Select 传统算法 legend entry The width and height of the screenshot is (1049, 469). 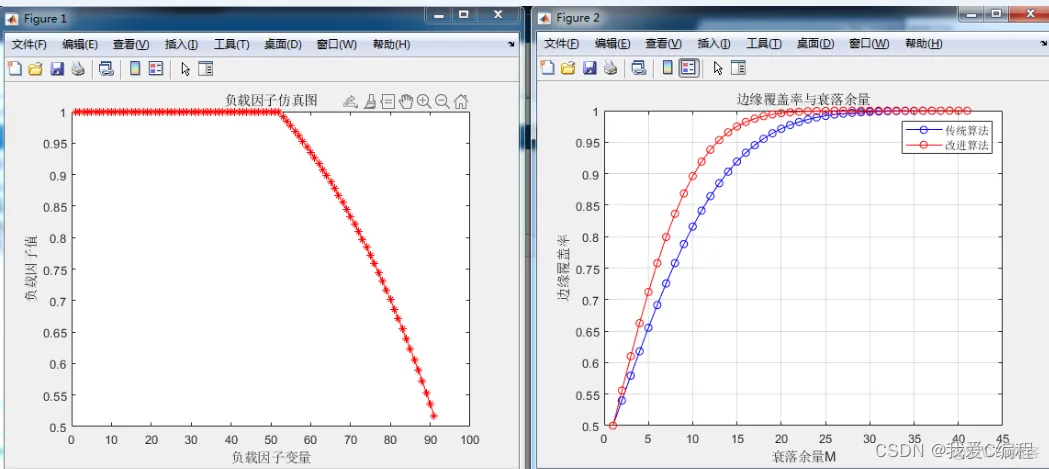[947, 129]
